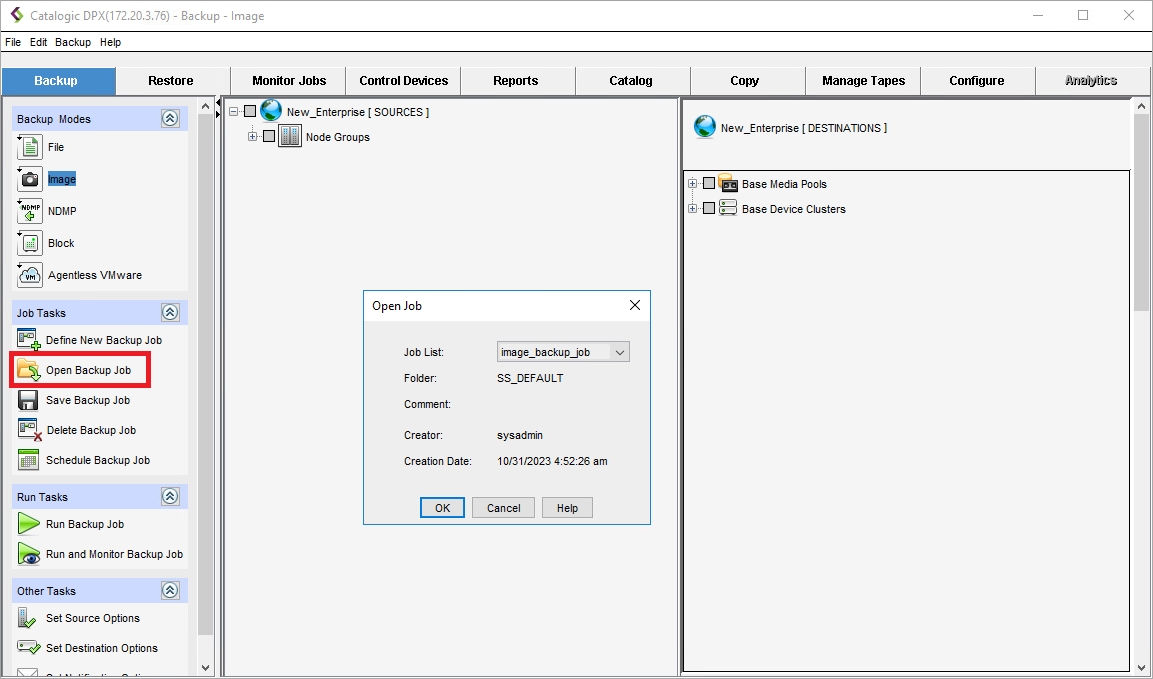Select the NDMP backup mode icon
This screenshot has height=679, width=1153.
(29, 211)
